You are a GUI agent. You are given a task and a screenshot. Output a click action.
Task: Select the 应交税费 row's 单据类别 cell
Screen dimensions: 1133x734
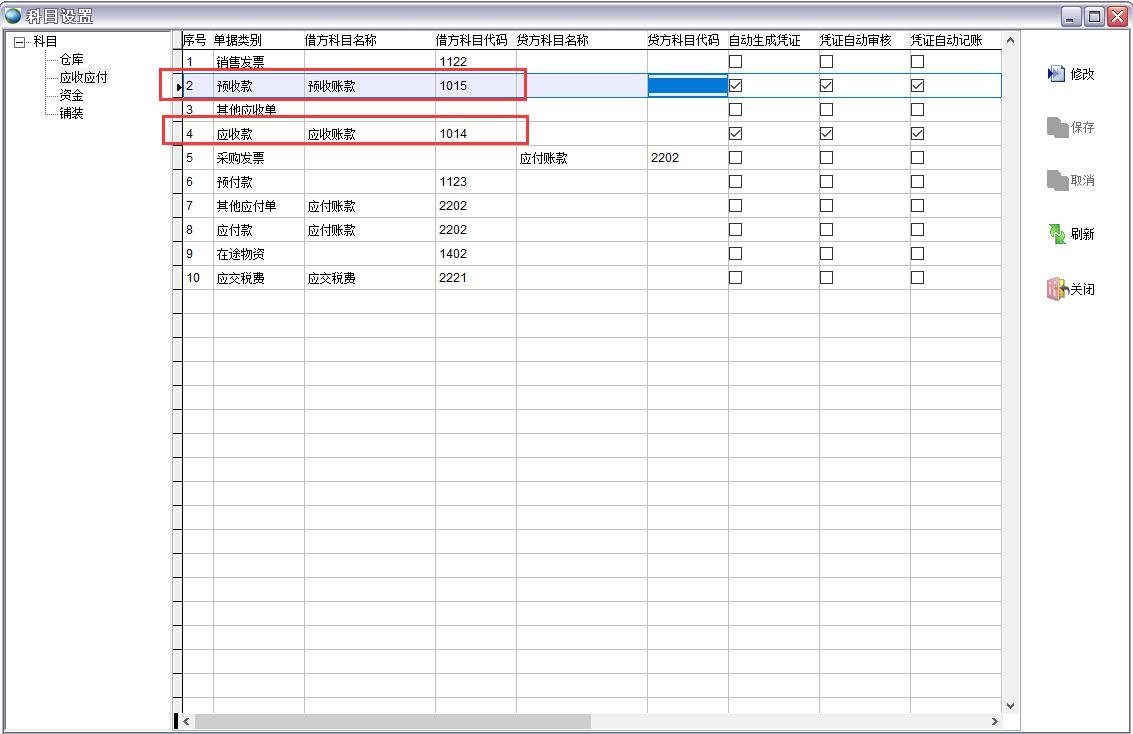(x=241, y=278)
